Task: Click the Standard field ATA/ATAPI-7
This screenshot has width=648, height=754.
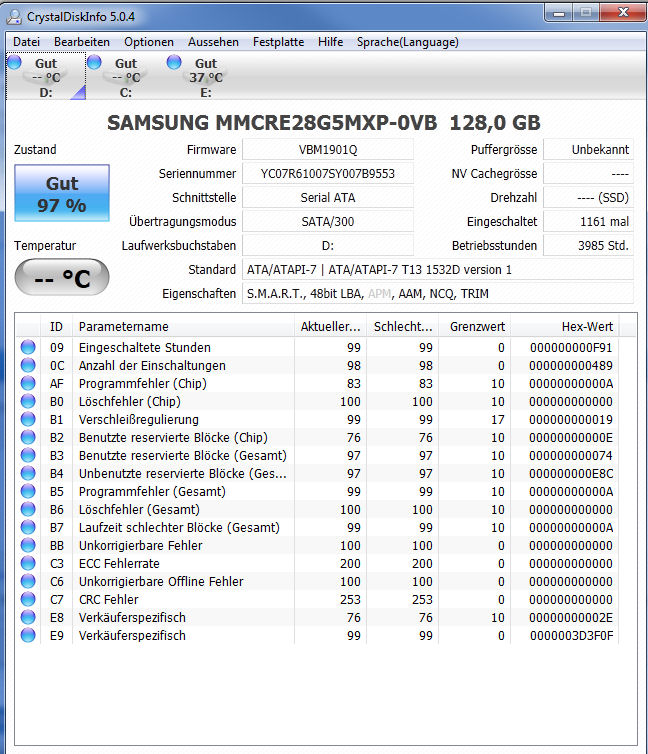Action: (437, 270)
